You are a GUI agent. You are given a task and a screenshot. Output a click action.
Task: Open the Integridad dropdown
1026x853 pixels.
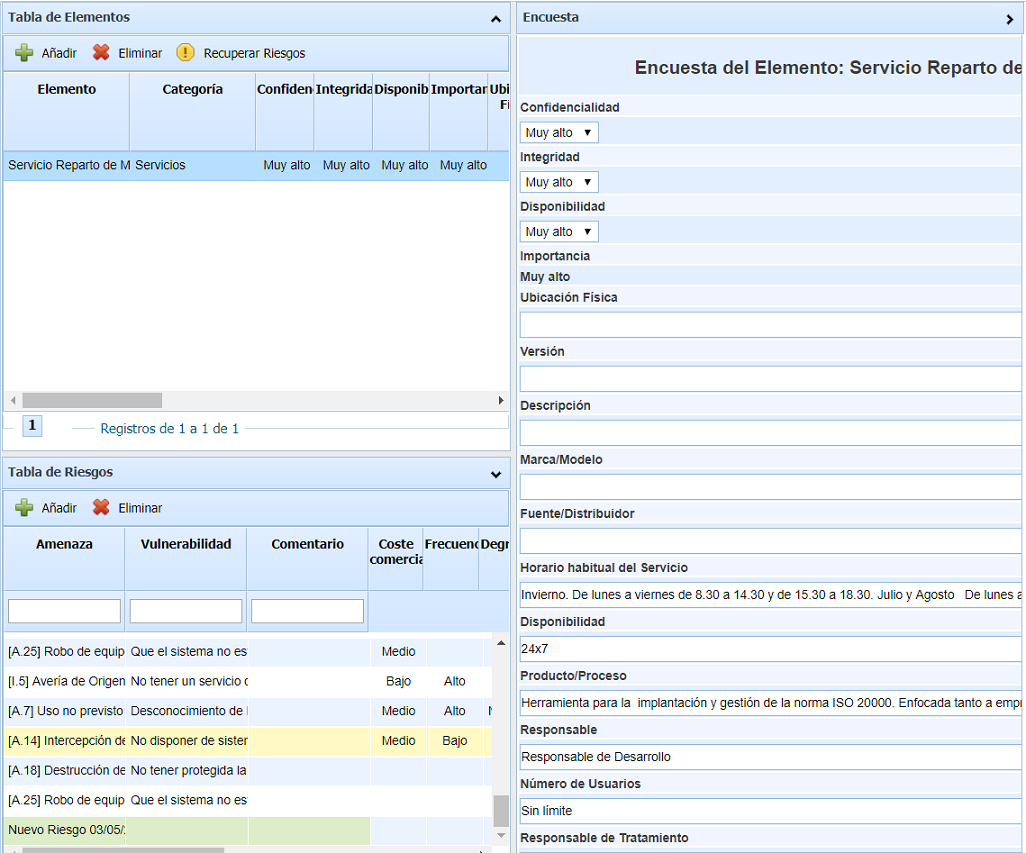559,182
